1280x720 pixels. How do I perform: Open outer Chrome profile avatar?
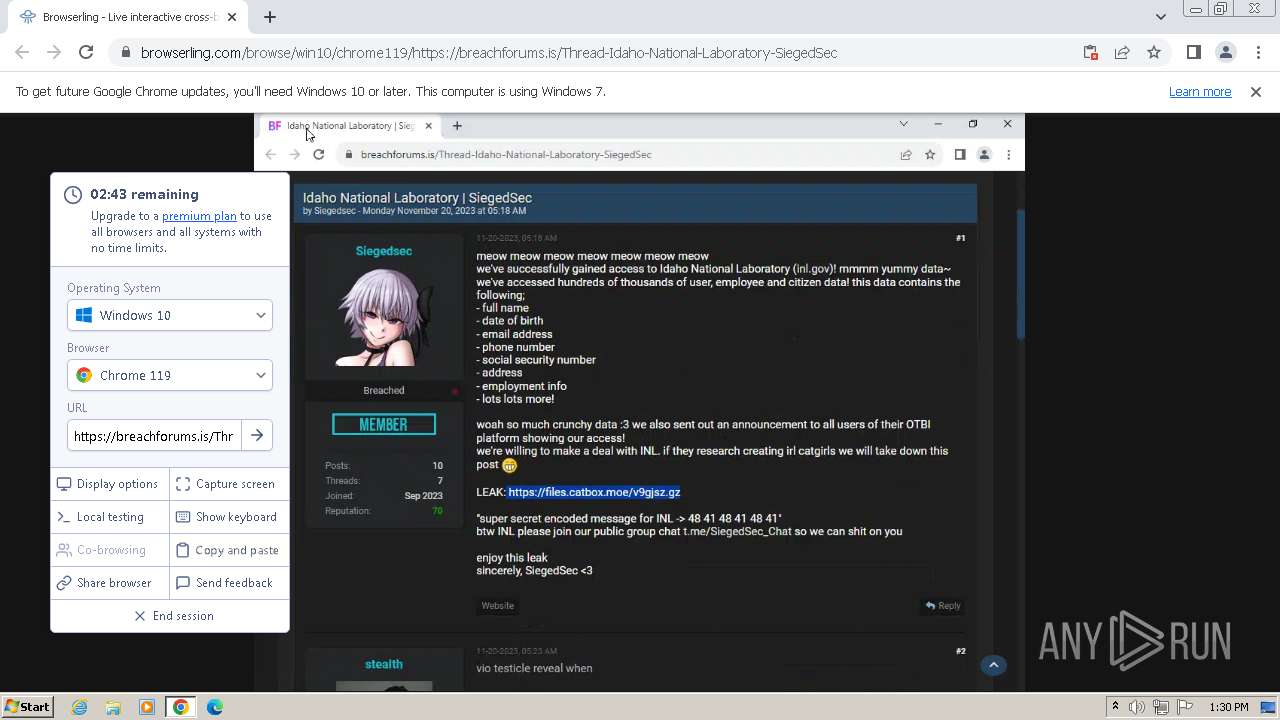[x=1226, y=53]
